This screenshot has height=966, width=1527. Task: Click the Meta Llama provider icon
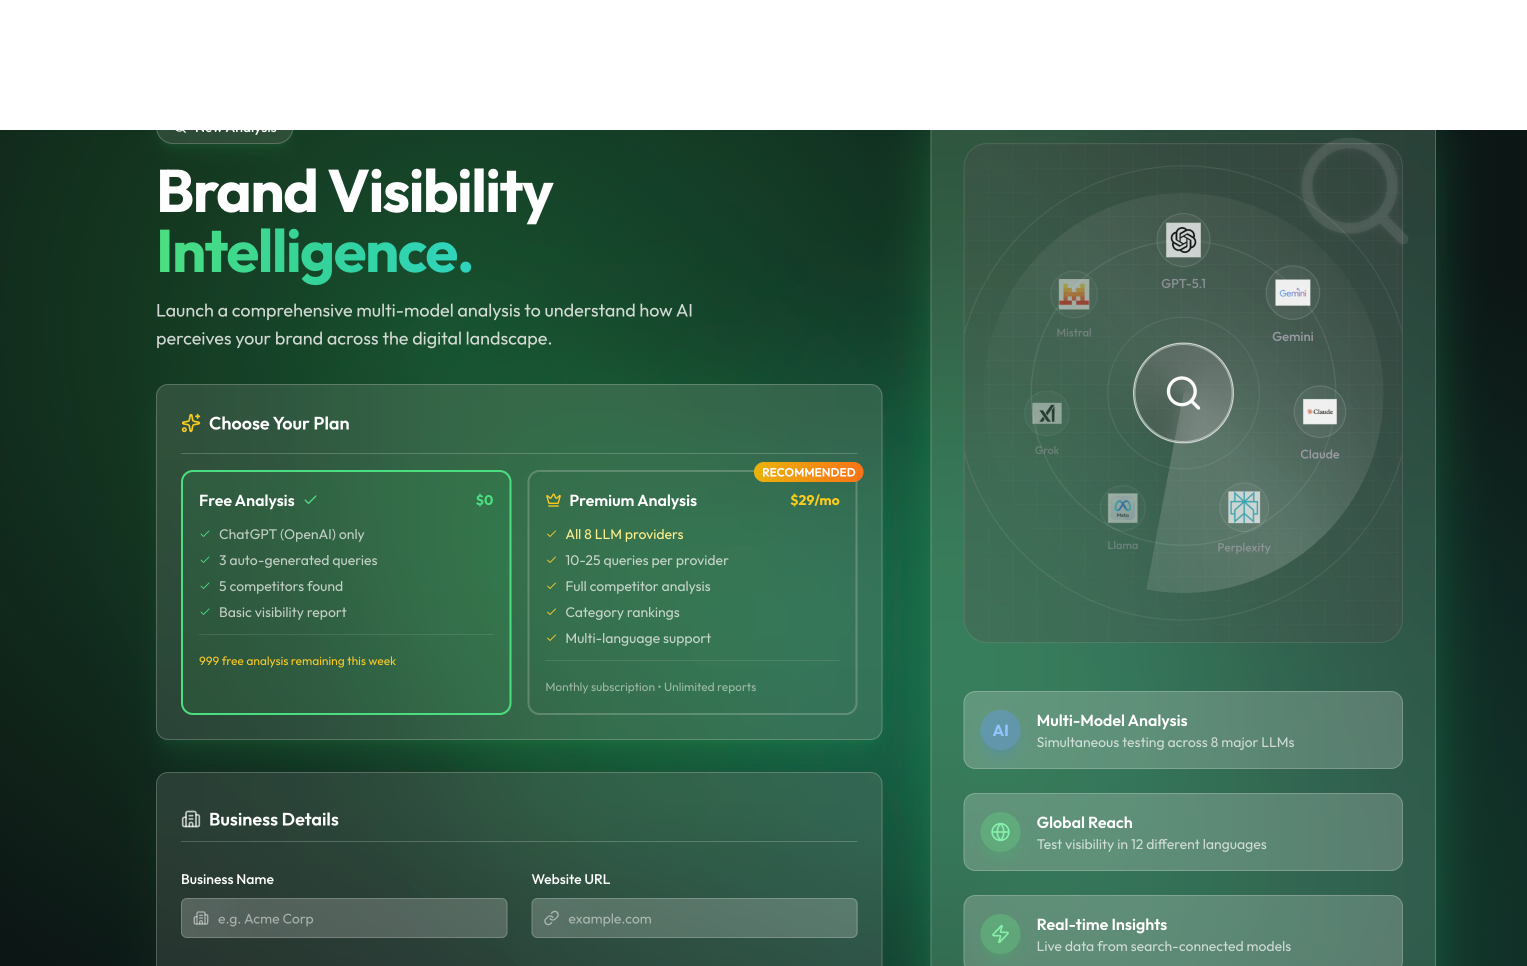tap(1122, 508)
